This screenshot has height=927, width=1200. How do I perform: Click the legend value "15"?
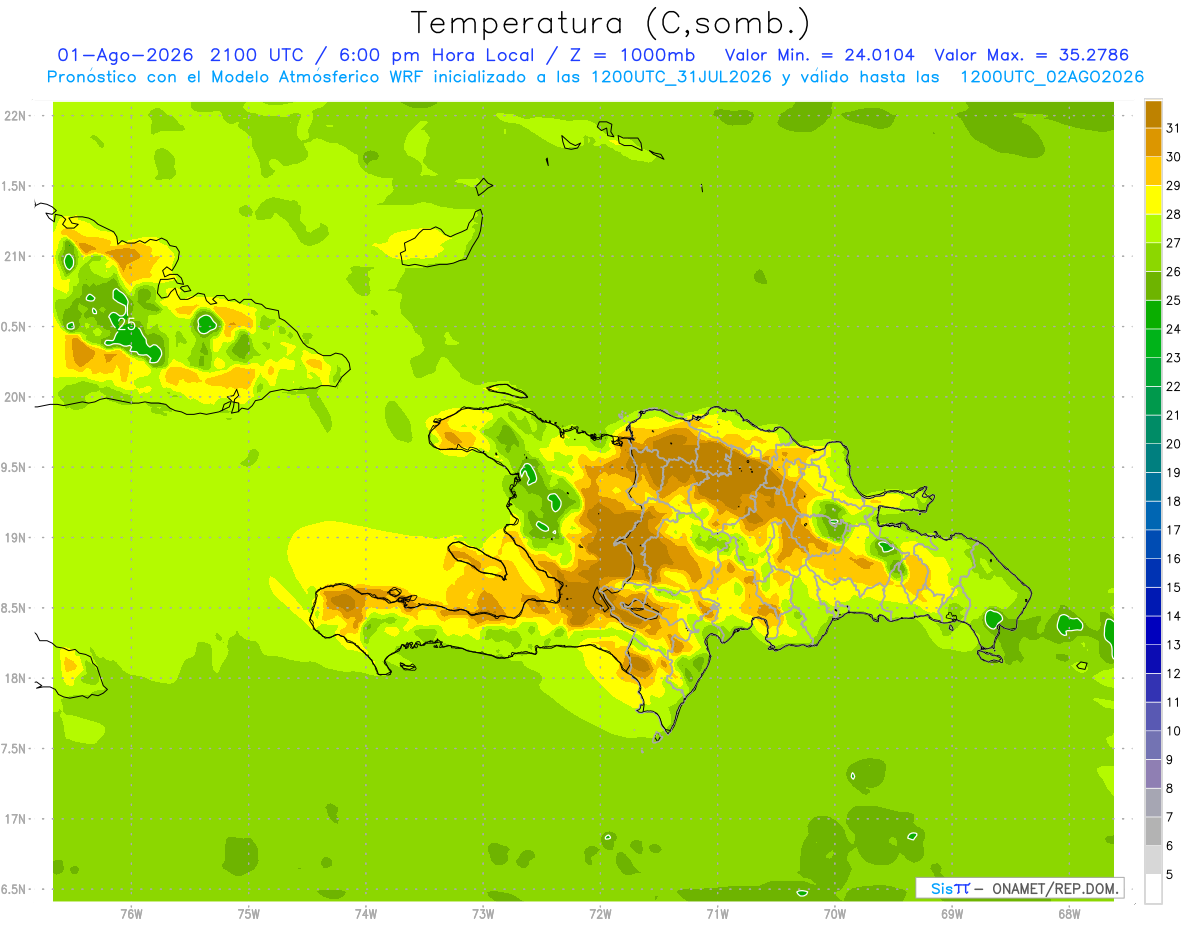(x=1174, y=587)
